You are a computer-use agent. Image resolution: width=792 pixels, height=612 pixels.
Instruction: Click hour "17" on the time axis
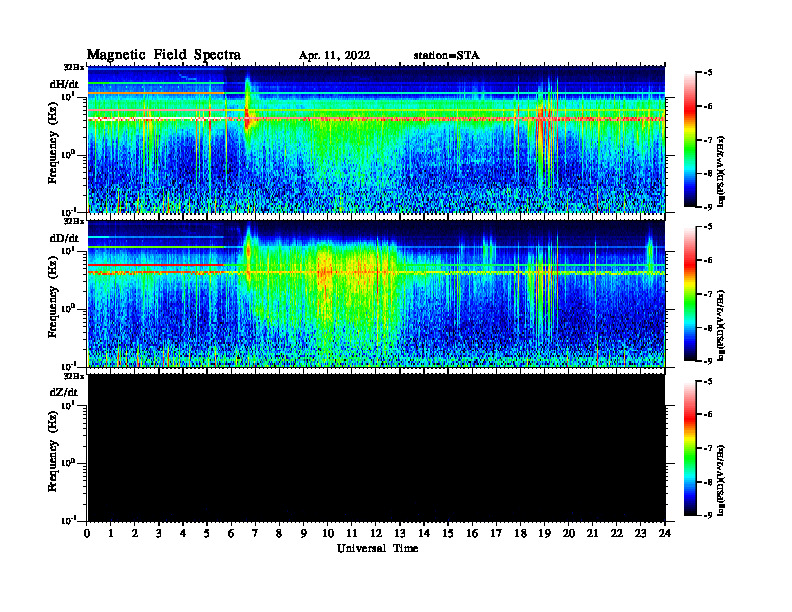point(496,534)
